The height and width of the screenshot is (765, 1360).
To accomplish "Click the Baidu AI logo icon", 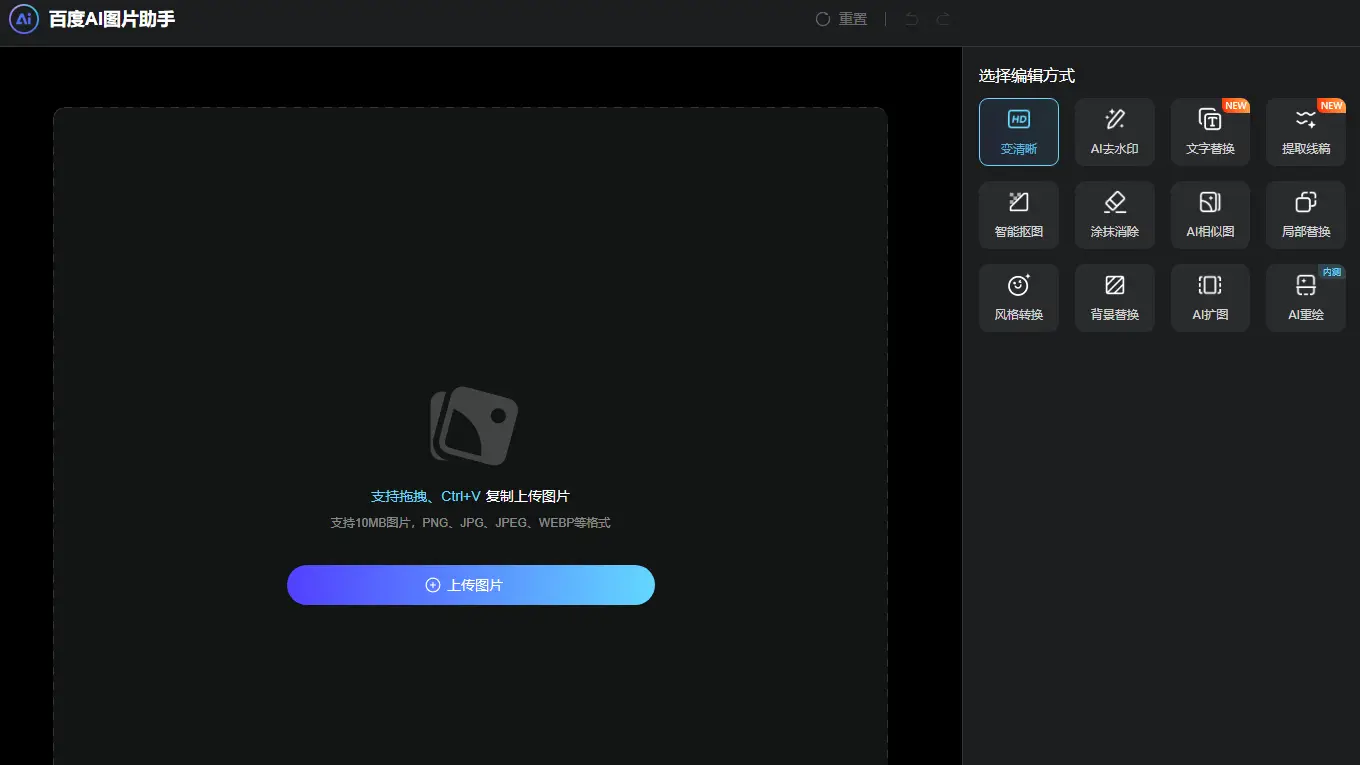I will tap(23, 19).
